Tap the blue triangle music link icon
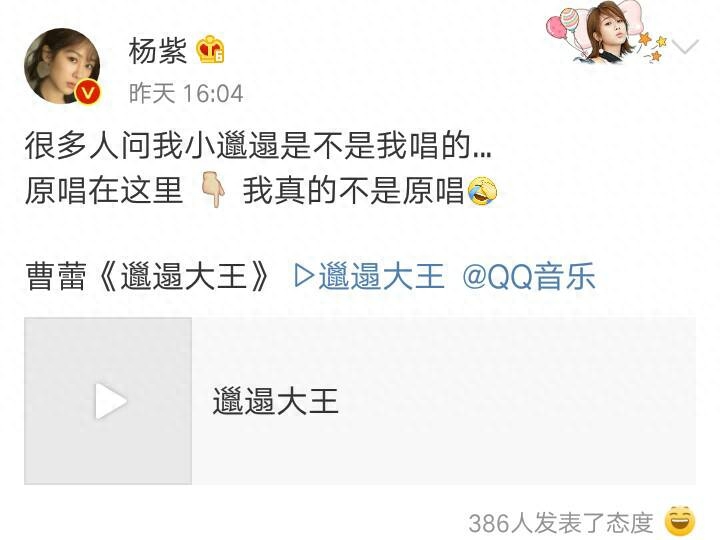 (304, 276)
